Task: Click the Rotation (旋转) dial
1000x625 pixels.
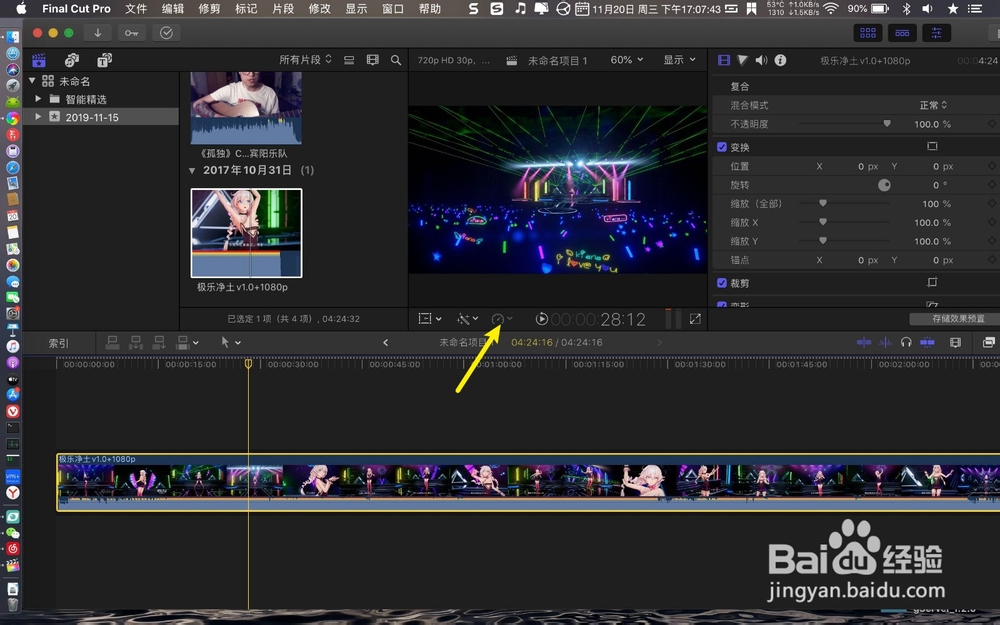Action: coord(884,185)
